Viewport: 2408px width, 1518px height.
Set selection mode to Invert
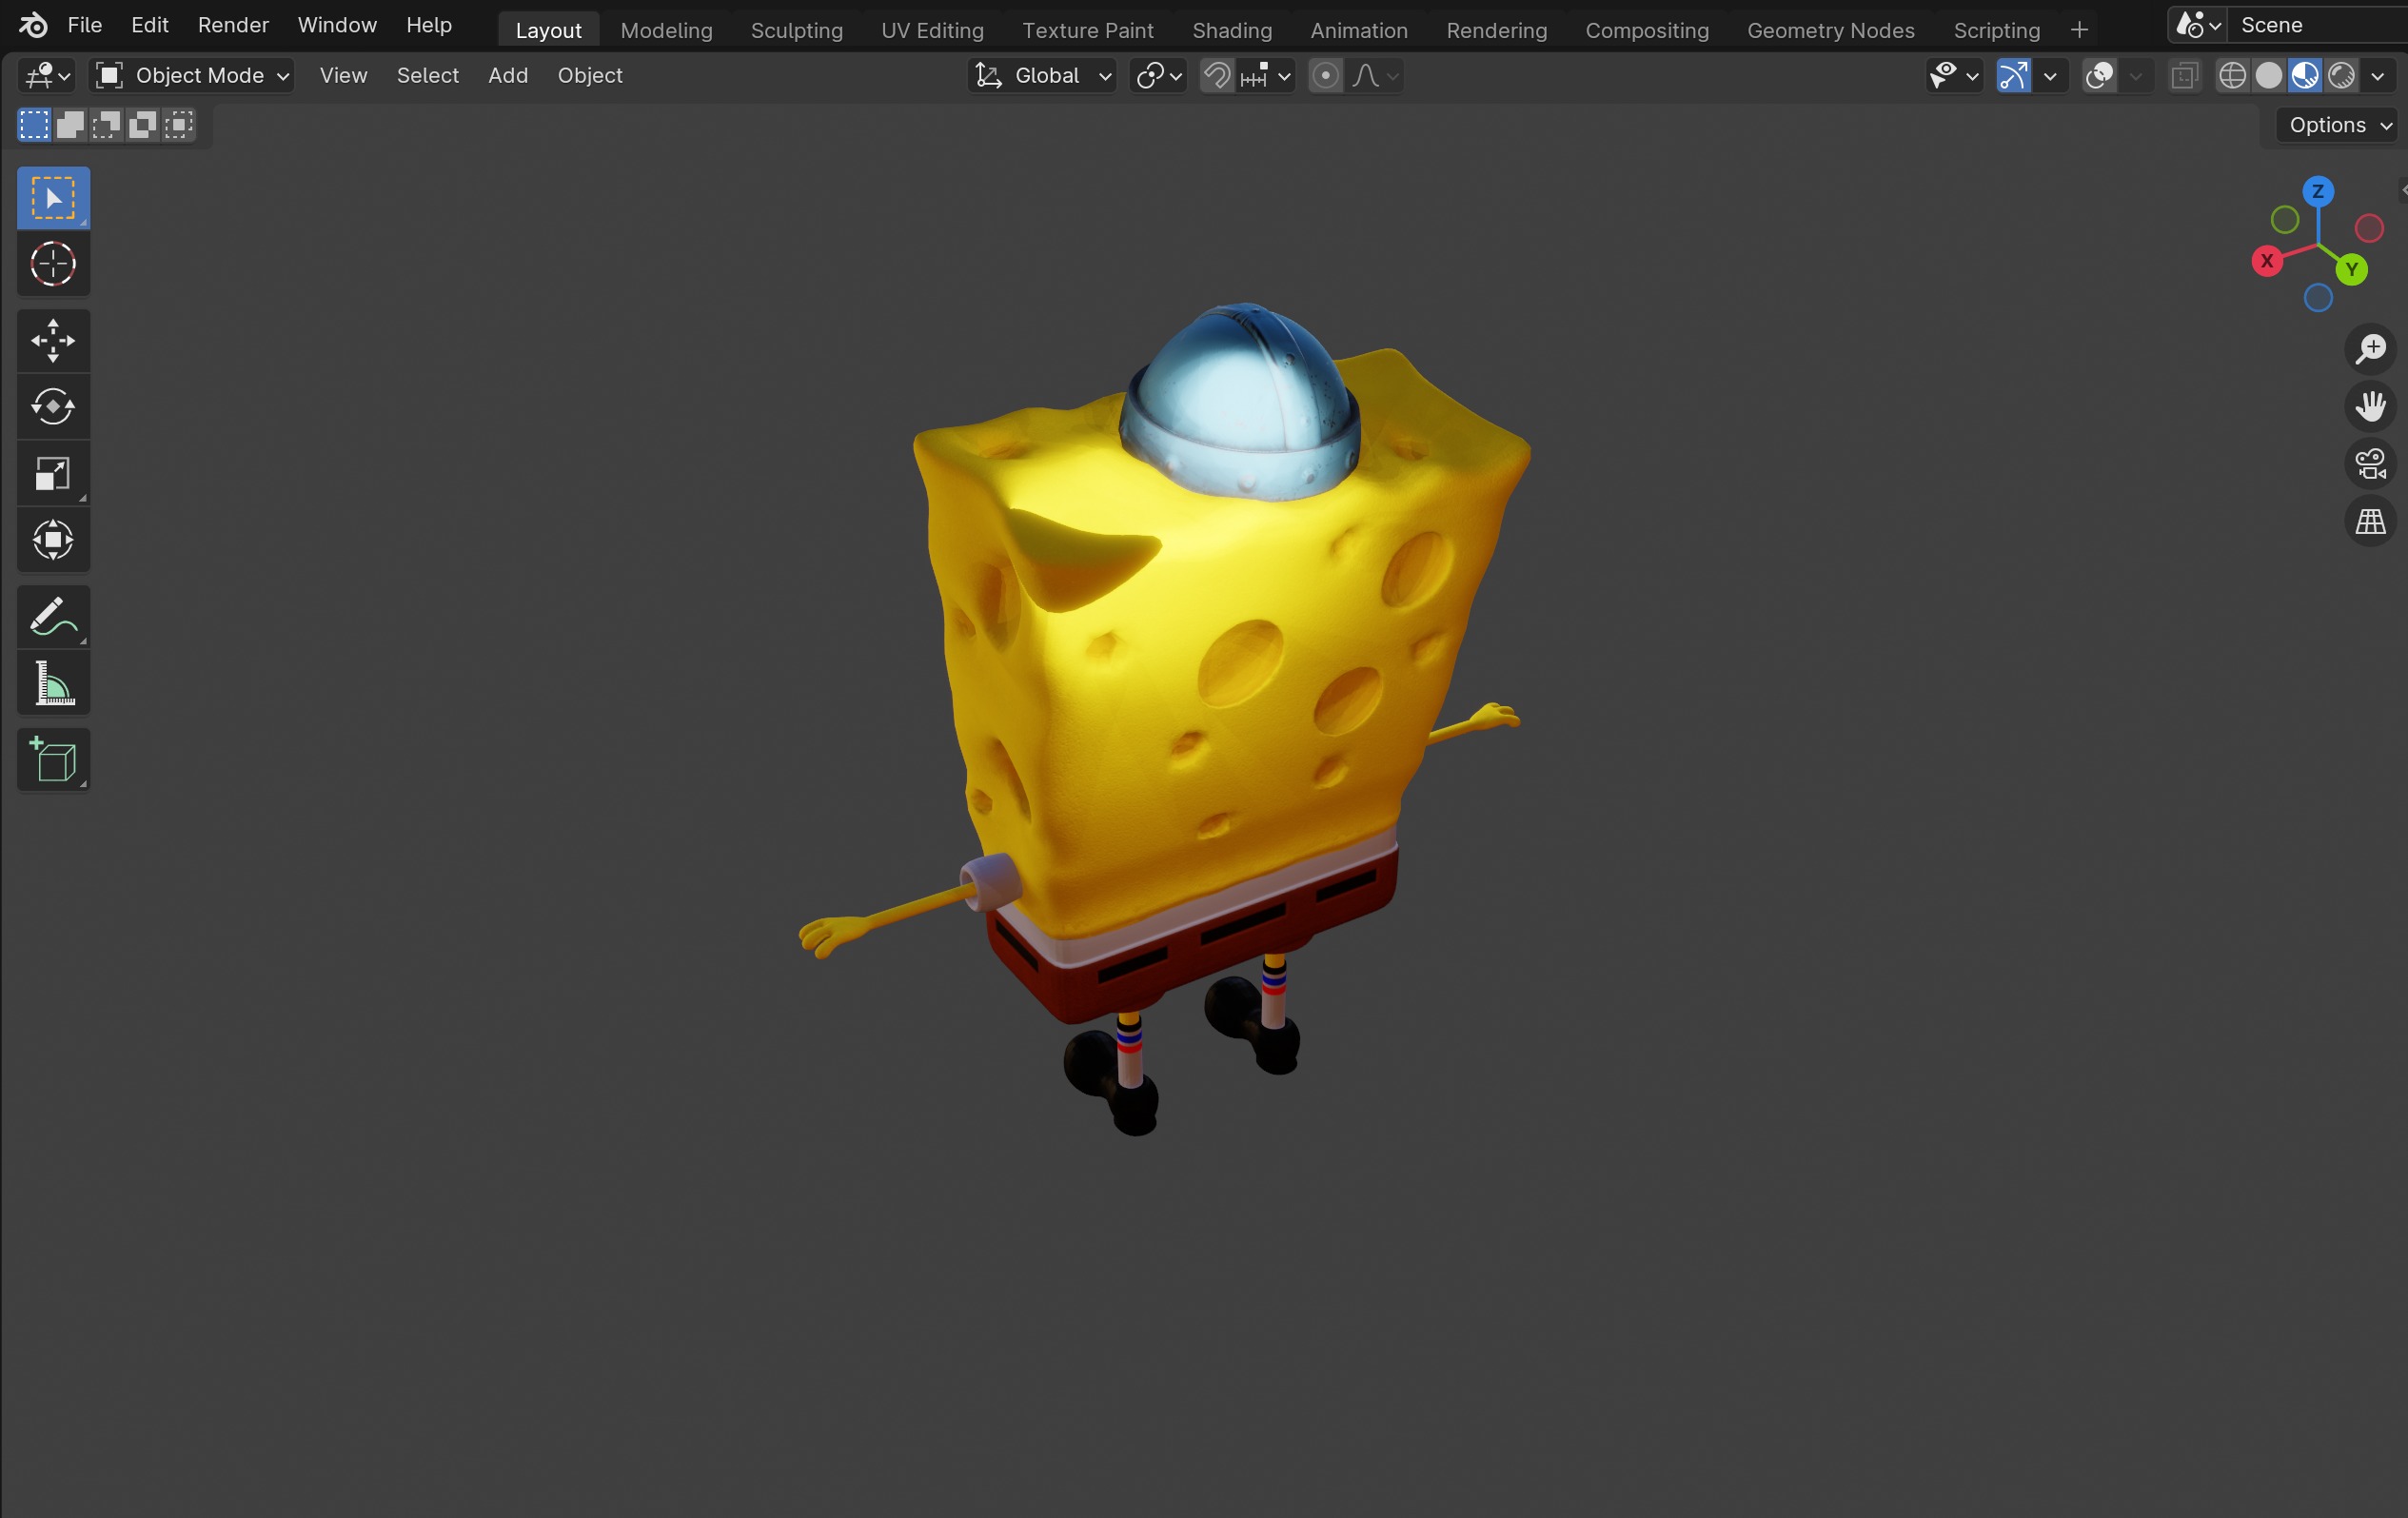142,125
